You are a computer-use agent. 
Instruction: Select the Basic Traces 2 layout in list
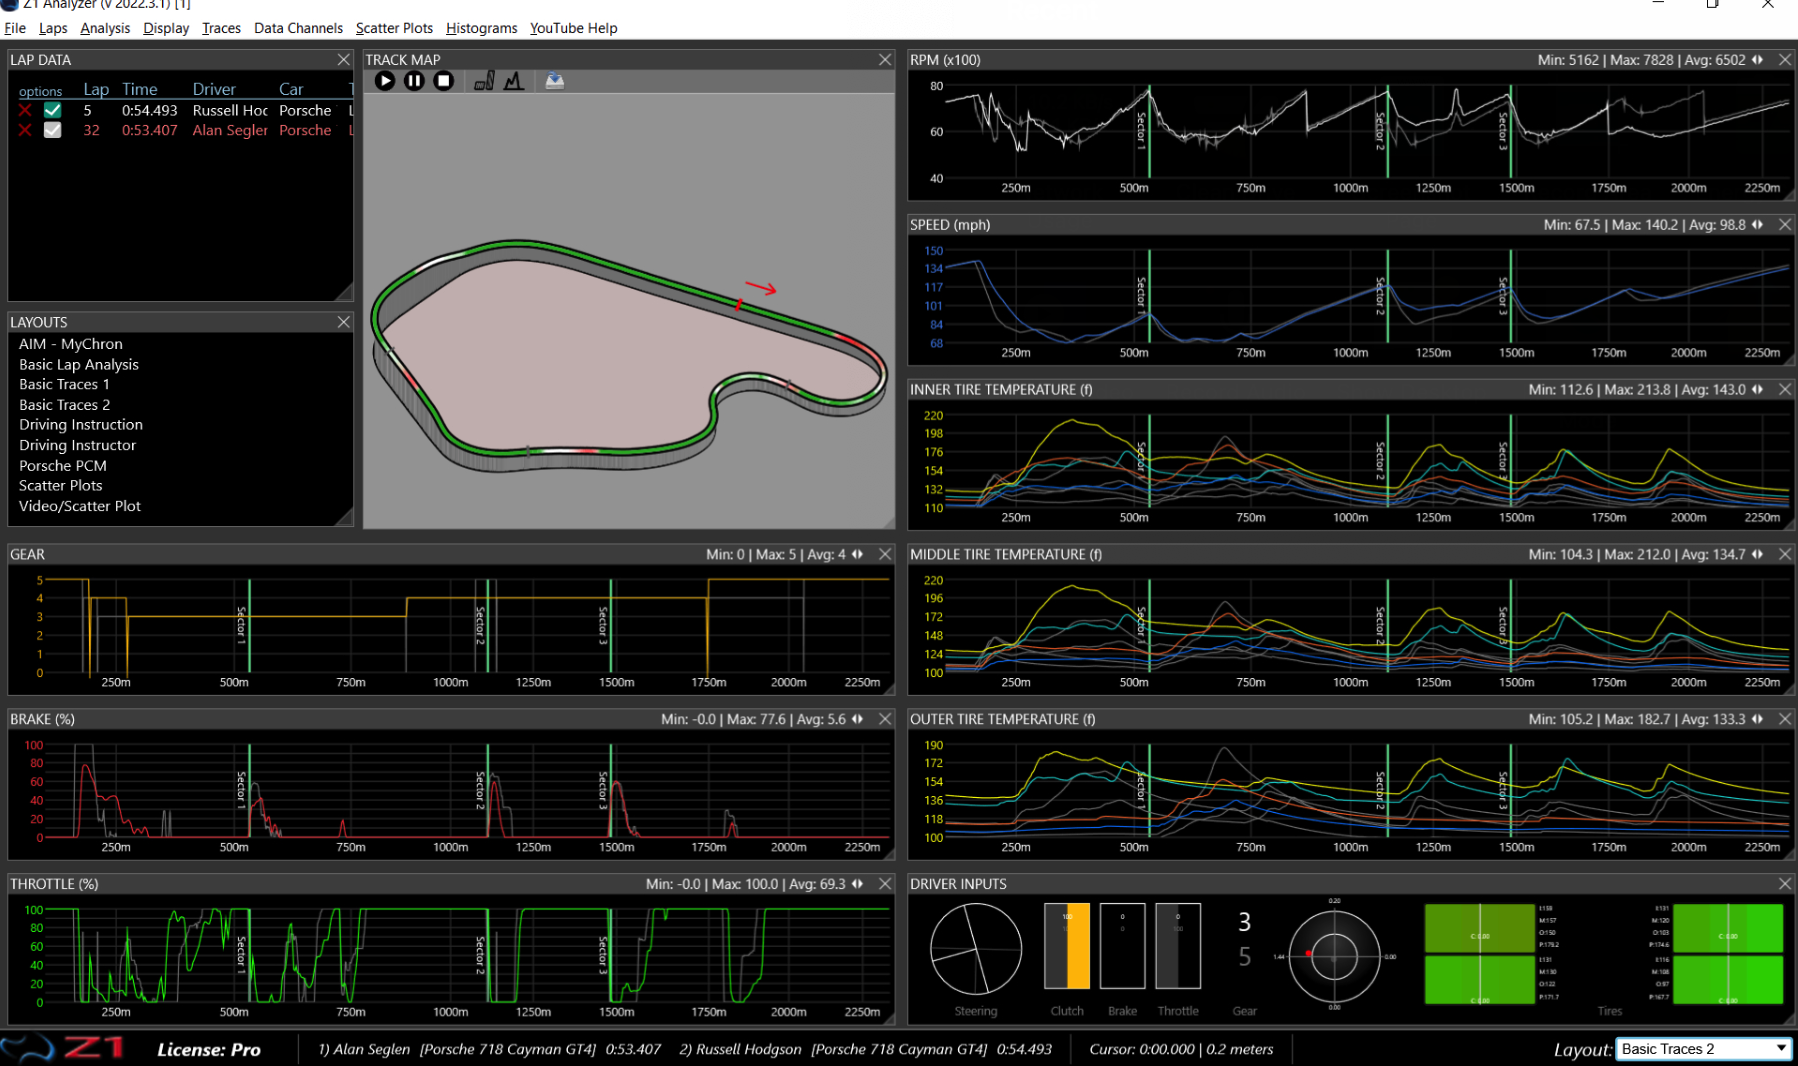[x=64, y=404]
